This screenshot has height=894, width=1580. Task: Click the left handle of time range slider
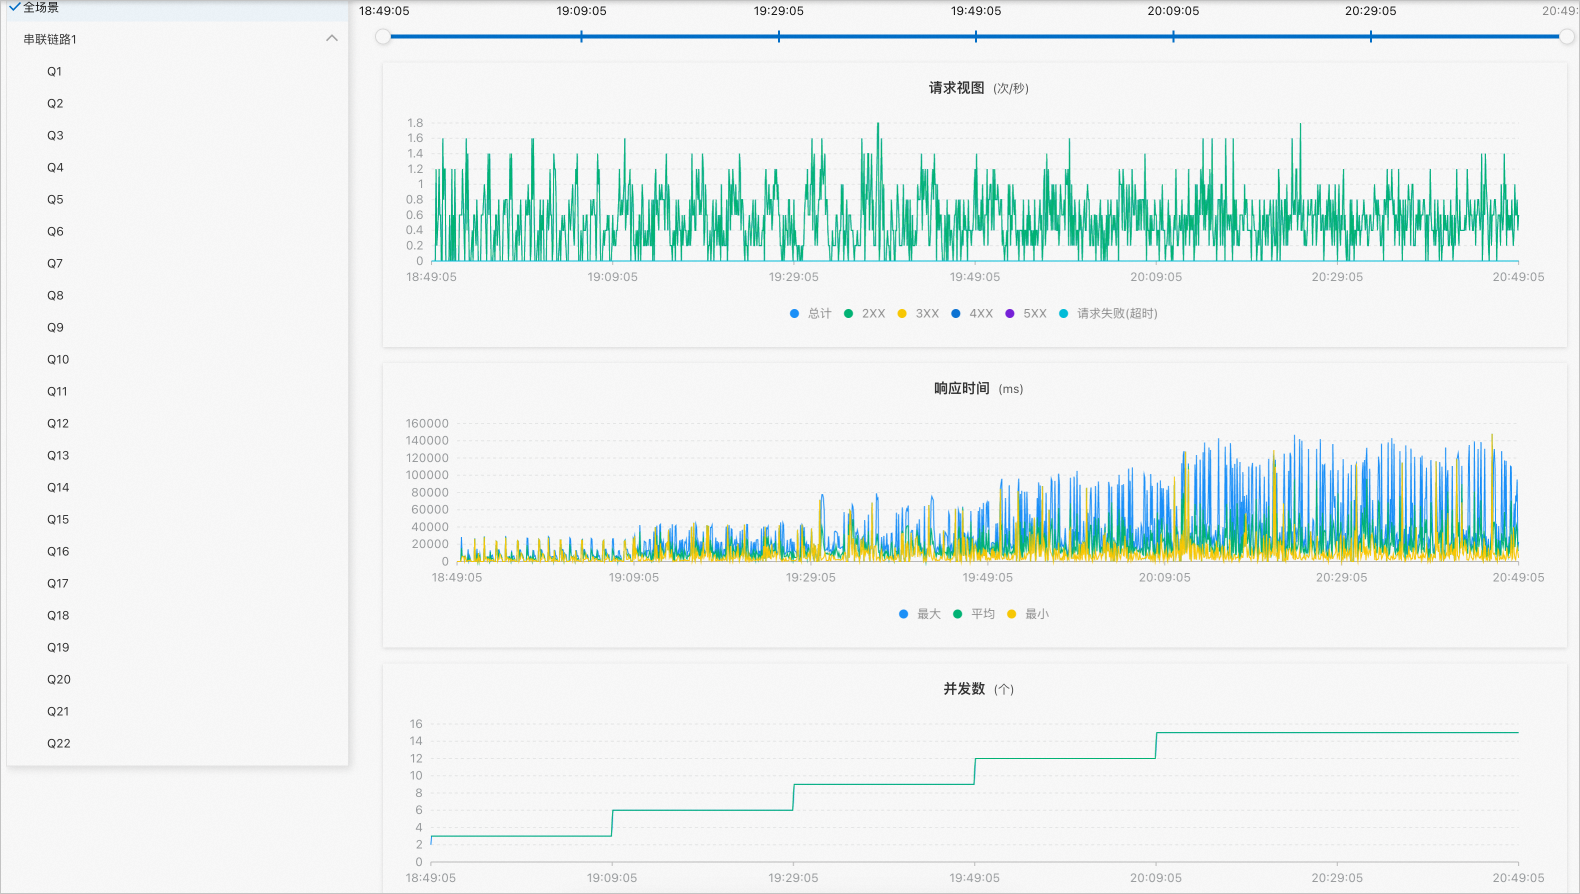383,37
